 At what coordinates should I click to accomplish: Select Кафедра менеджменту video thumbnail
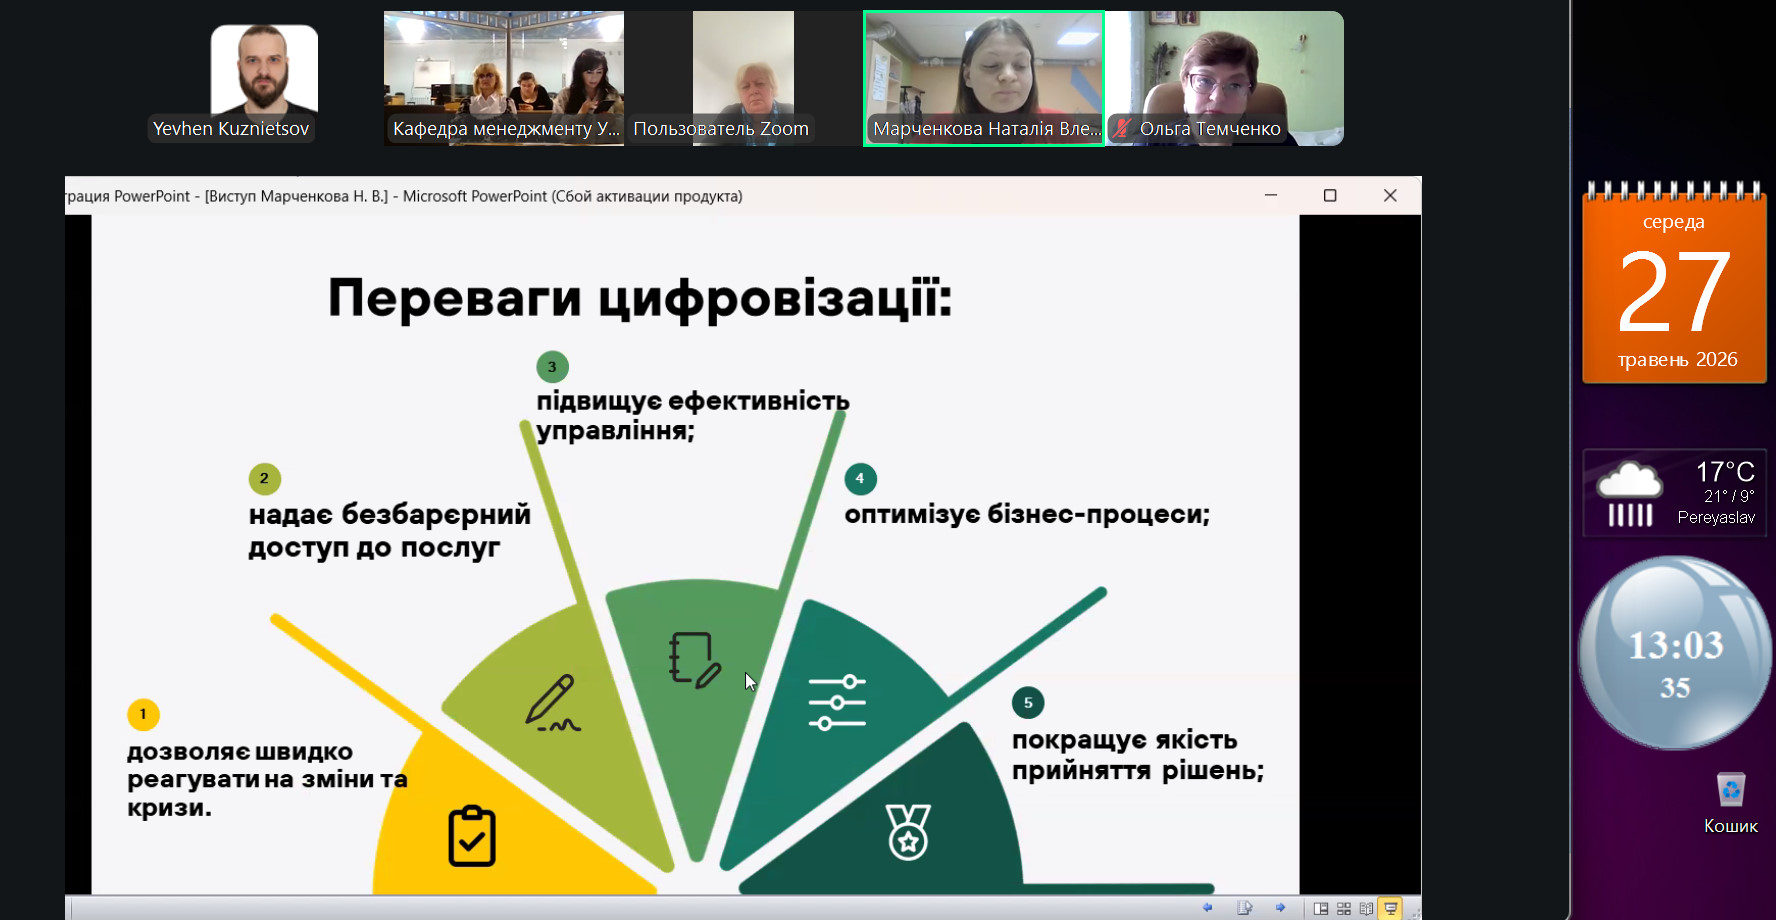pos(504,78)
